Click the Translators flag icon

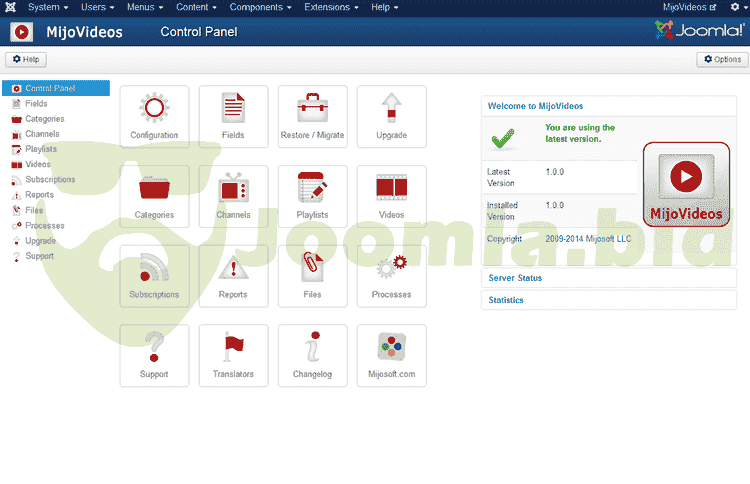[233, 348]
